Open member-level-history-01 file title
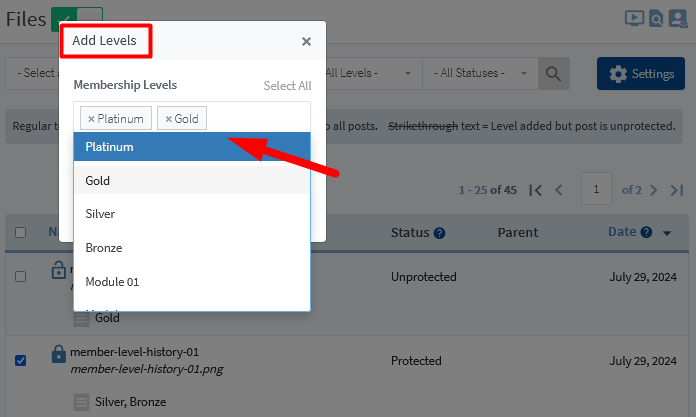The image size is (696, 417). click(x=134, y=352)
